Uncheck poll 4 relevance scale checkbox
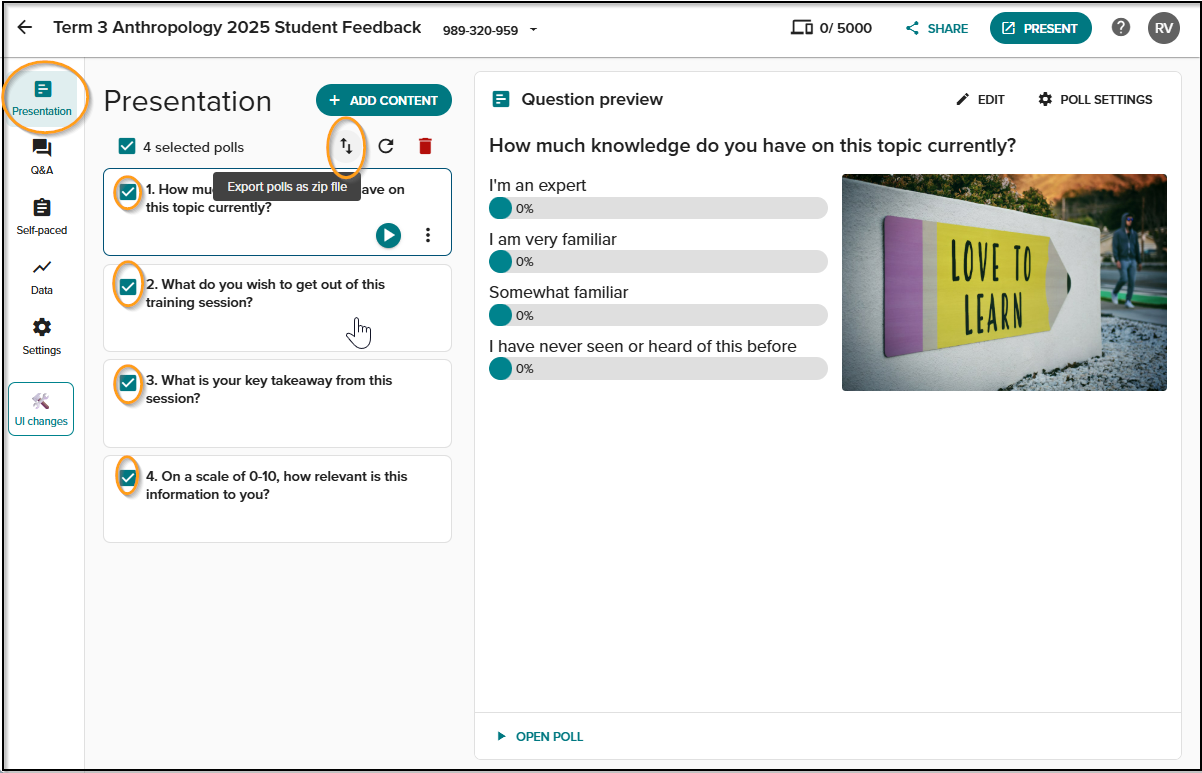The height and width of the screenshot is (773, 1202). (128, 478)
